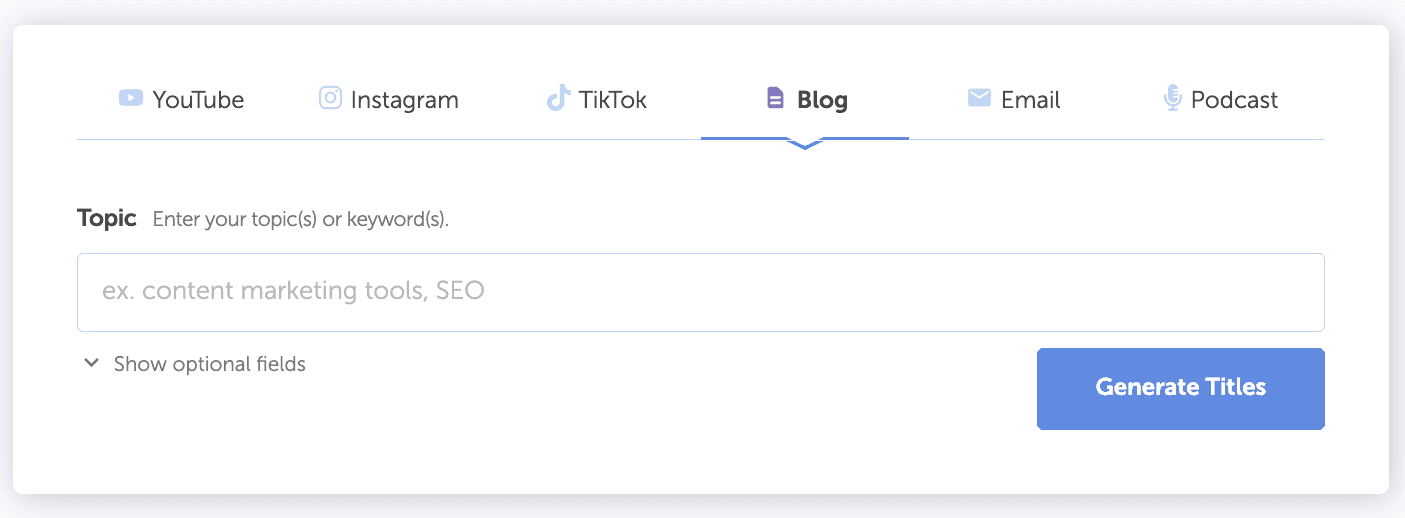
Task: Click the 'ex. content marketing tools, SEO' placeholder
Action: (293, 292)
